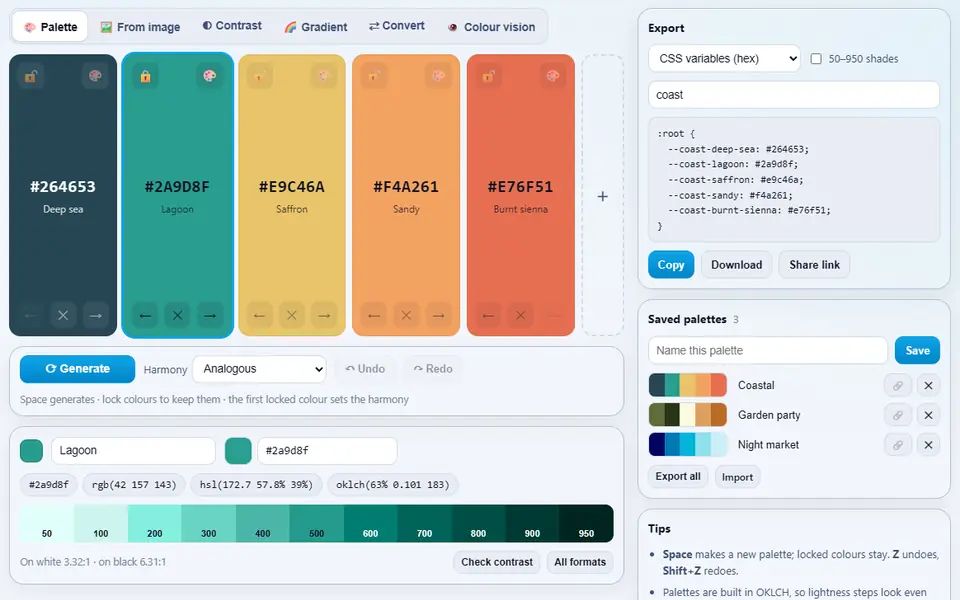960x600 pixels.
Task: Save the current palette
Action: pos(917,350)
